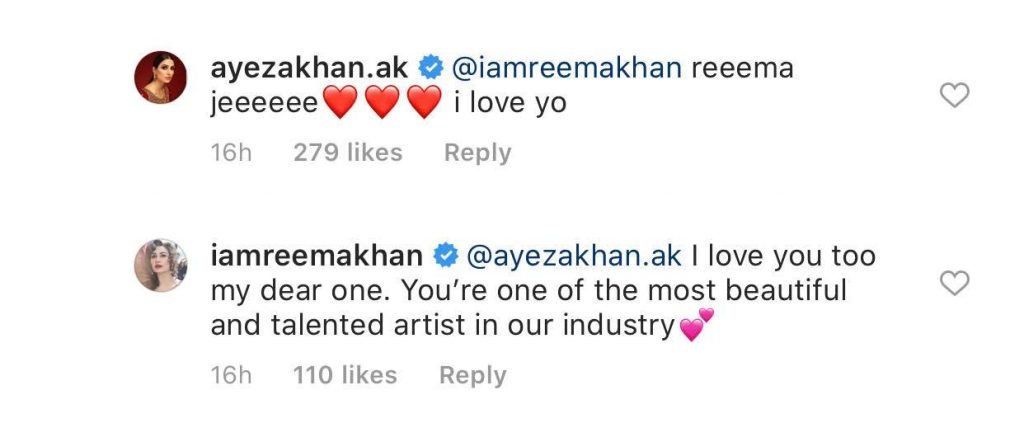Viewport: 1024px width, 423px height.
Task: Like iamreemakhan's reply with the heart
Action: (x=956, y=283)
